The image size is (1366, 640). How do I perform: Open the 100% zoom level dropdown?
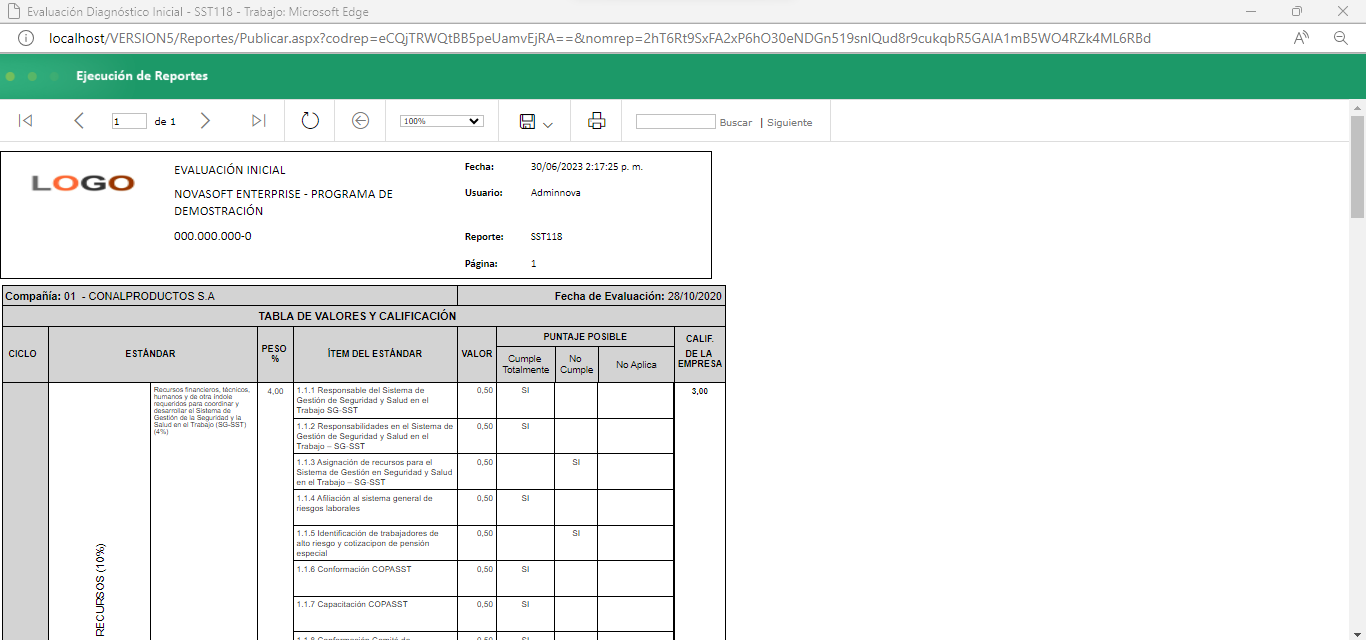pos(441,121)
